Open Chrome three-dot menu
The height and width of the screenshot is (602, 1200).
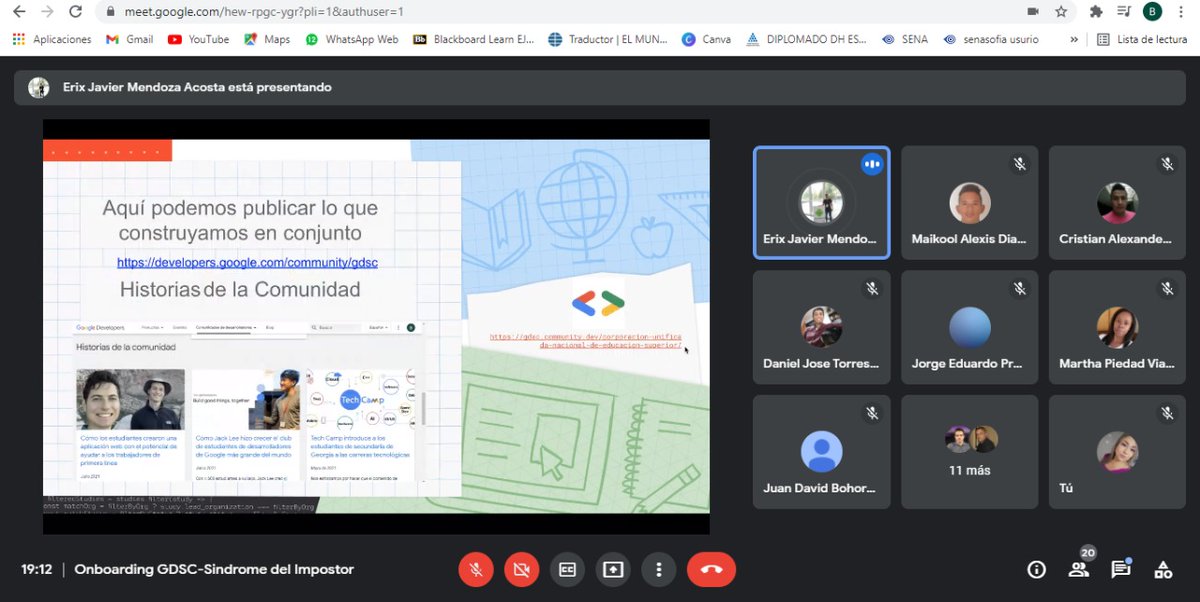point(1181,12)
